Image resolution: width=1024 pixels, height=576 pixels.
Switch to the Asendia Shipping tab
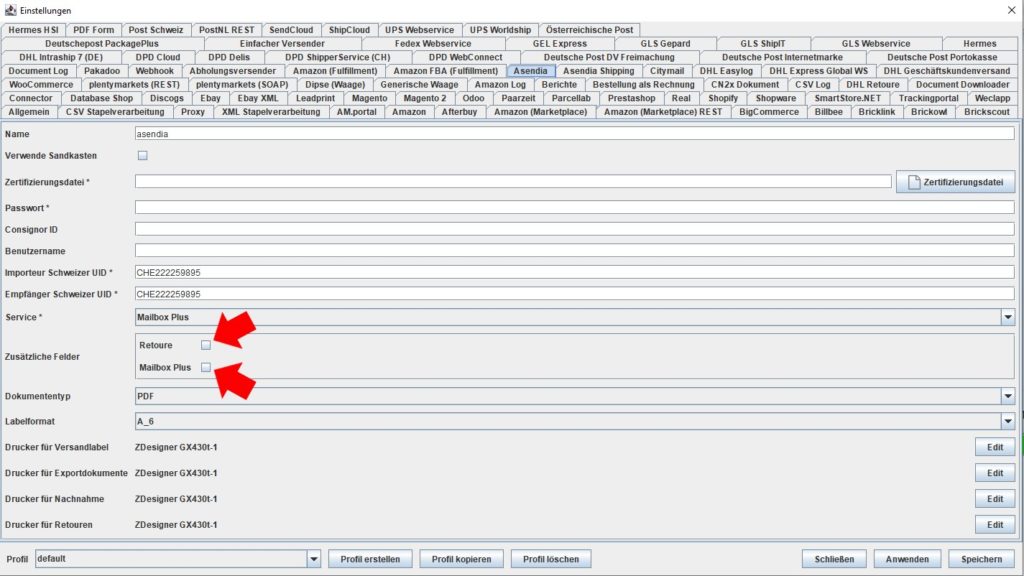click(598, 71)
